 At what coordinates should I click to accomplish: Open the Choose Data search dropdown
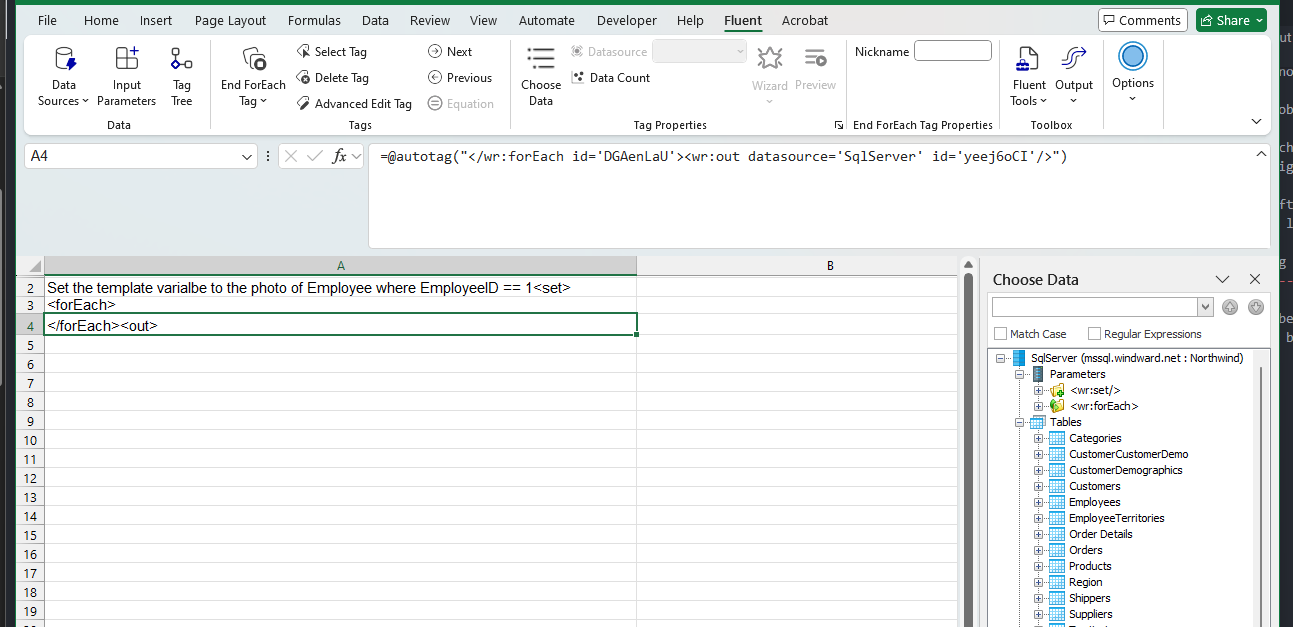pyautogui.click(x=1205, y=307)
